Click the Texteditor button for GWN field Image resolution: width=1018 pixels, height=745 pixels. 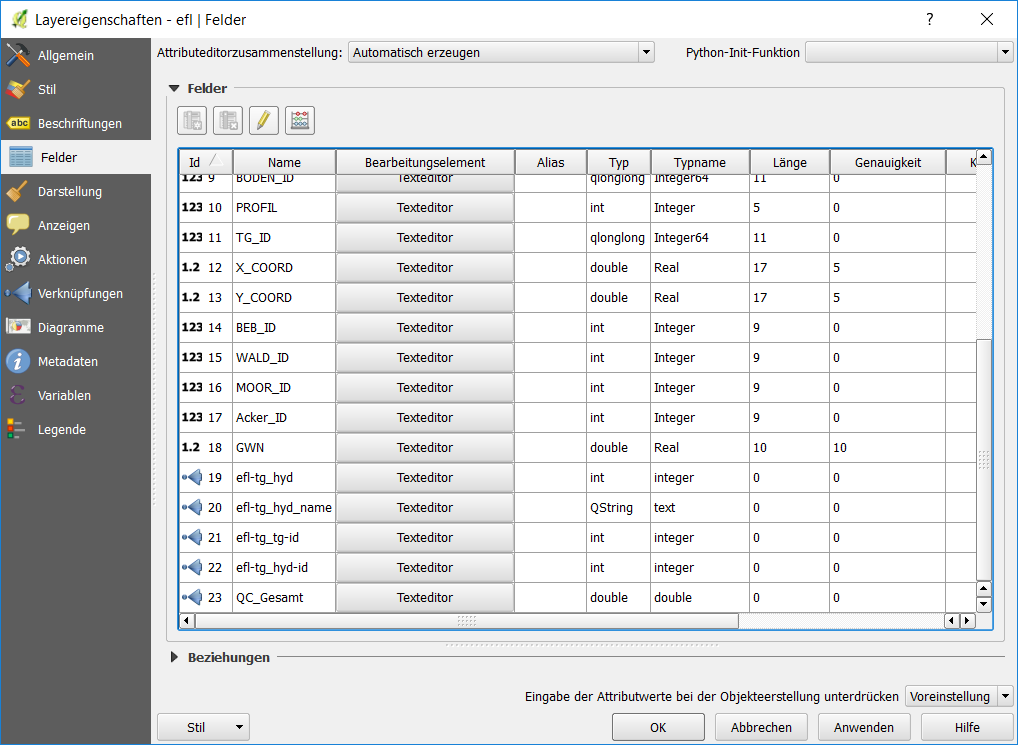tap(424, 447)
